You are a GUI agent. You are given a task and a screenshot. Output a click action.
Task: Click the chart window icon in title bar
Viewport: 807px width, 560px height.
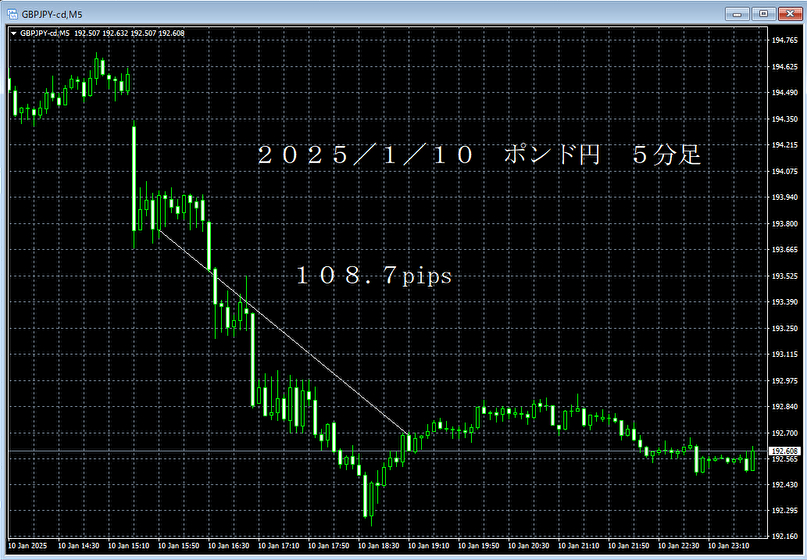10,13
